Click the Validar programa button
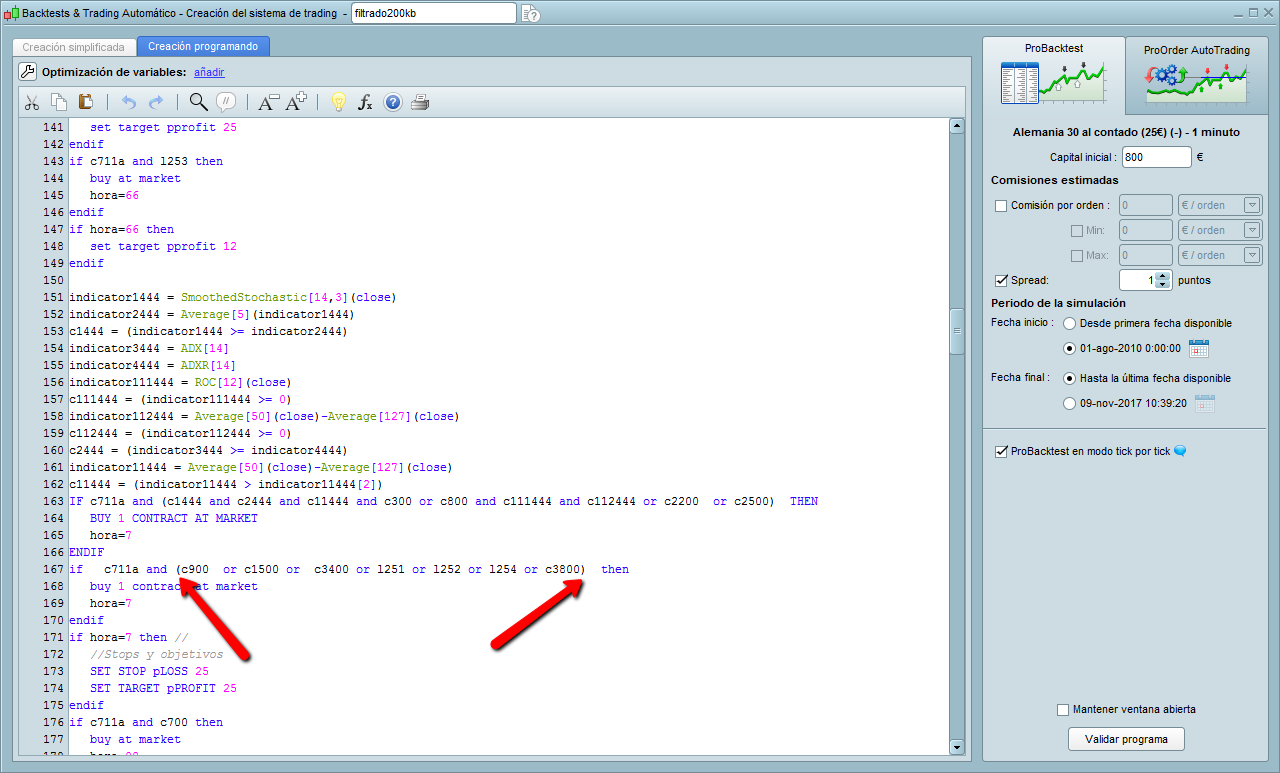Screen dimensions: 1280x773 click(x=1126, y=740)
